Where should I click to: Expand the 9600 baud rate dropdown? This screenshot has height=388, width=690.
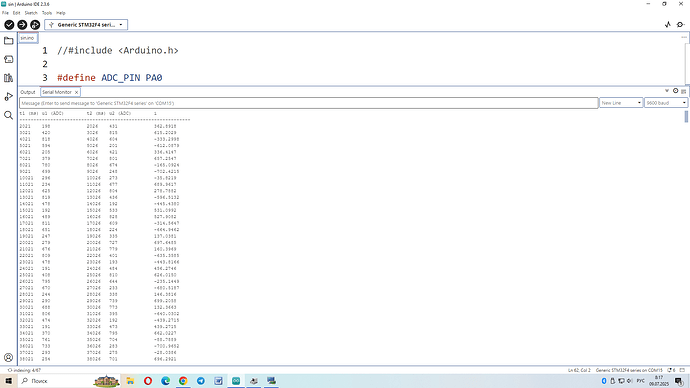pyautogui.click(x=666, y=103)
